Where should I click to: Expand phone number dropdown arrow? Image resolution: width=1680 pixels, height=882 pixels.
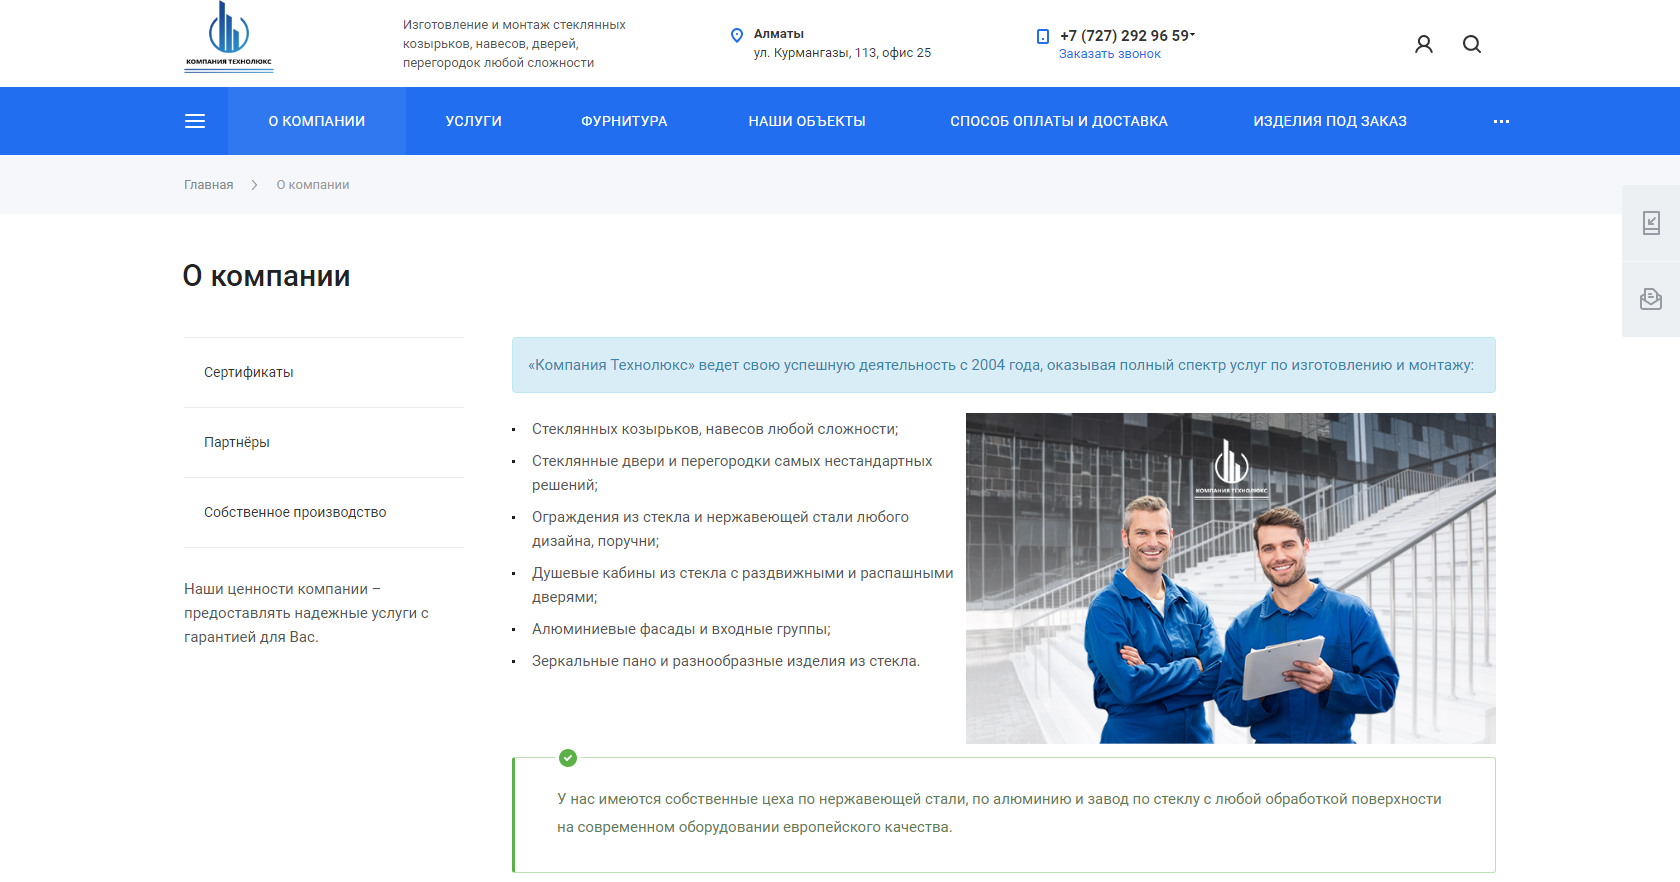pyautogui.click(x=1193, y=34)
